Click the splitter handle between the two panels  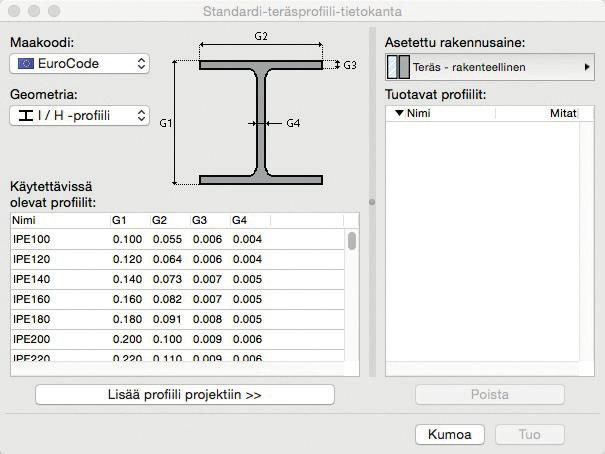[372, 202]
